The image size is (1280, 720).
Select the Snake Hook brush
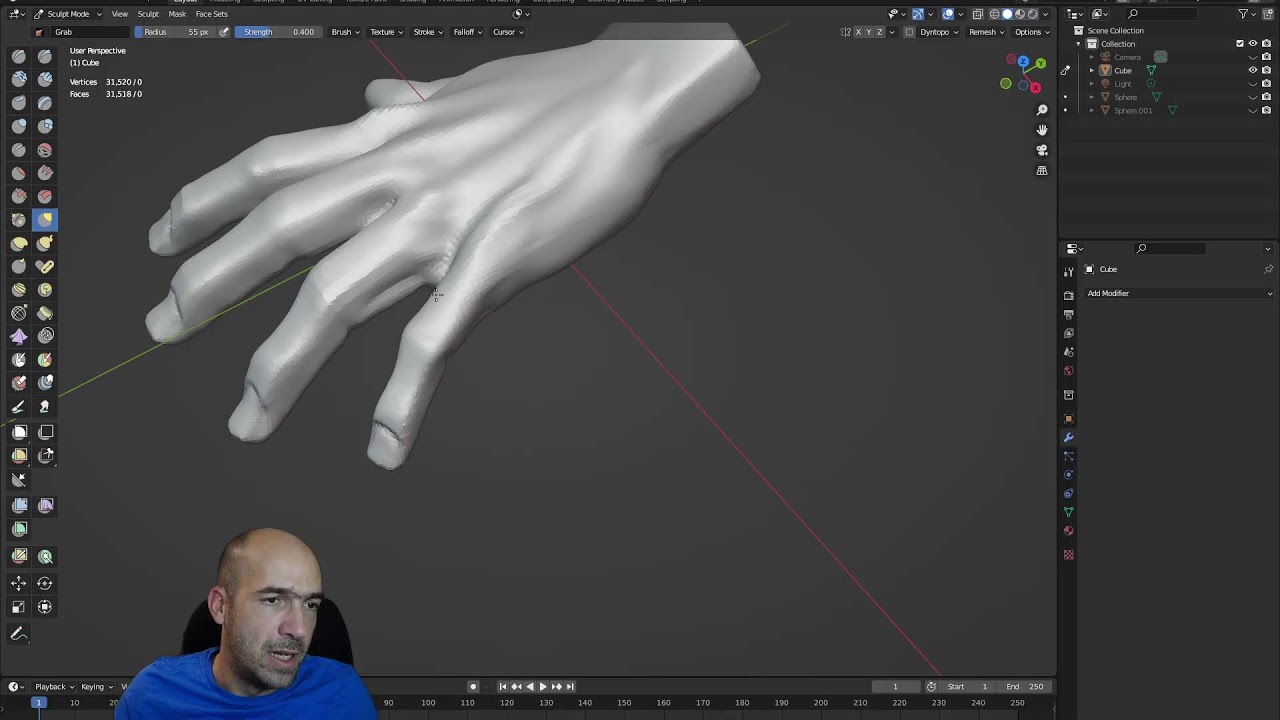[45, 243]
